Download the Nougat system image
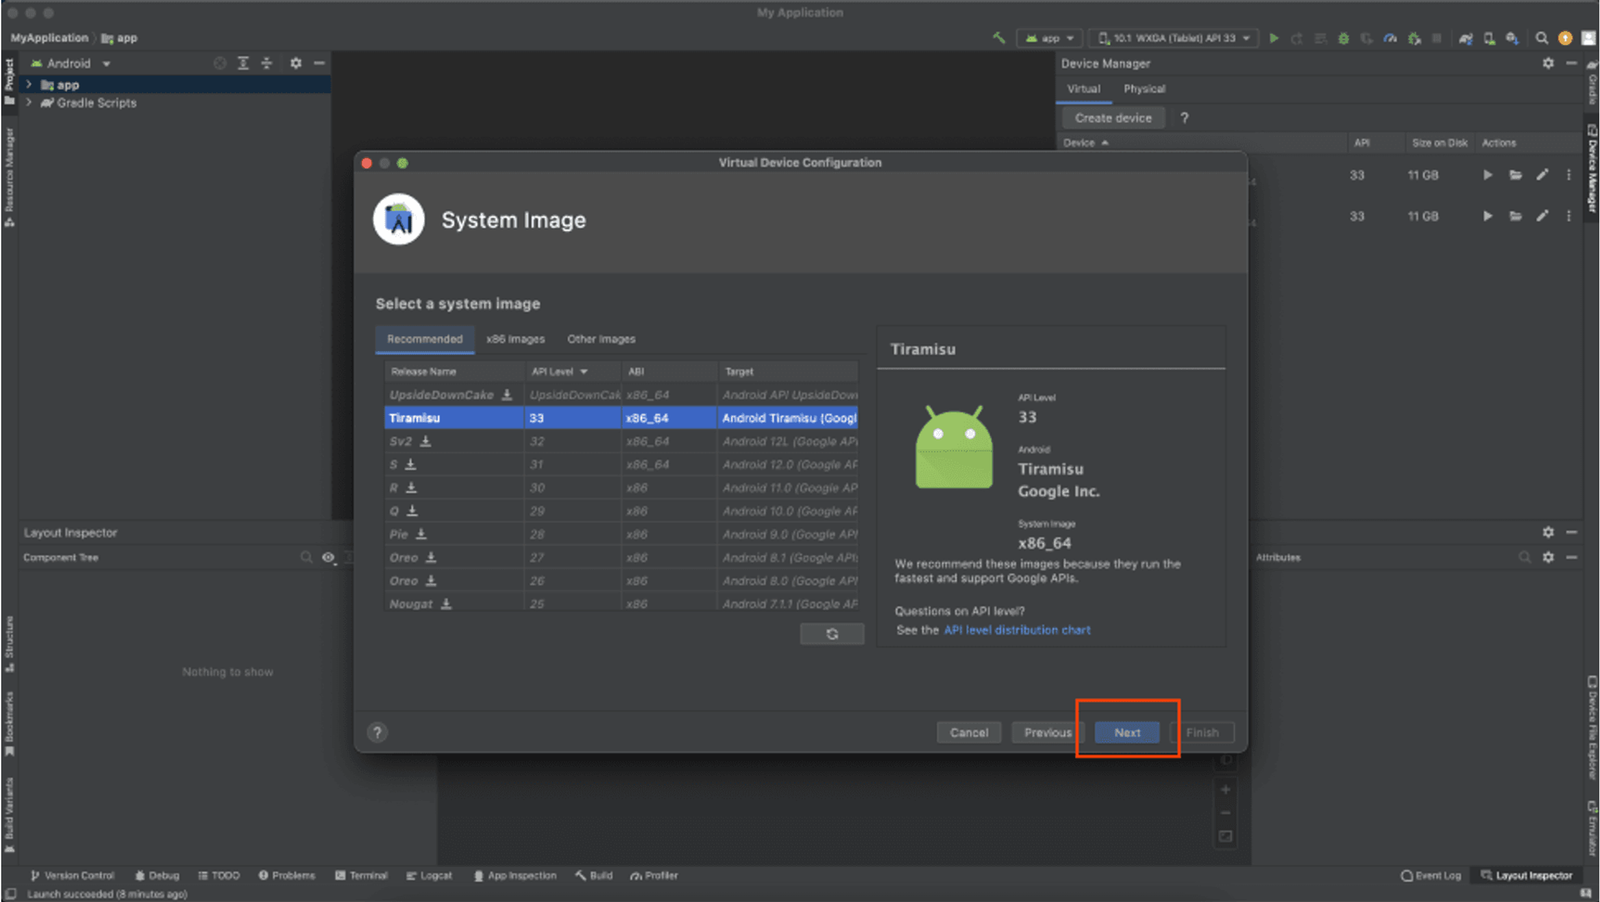Screen dimensions: 1600x902 coord(446,604)
